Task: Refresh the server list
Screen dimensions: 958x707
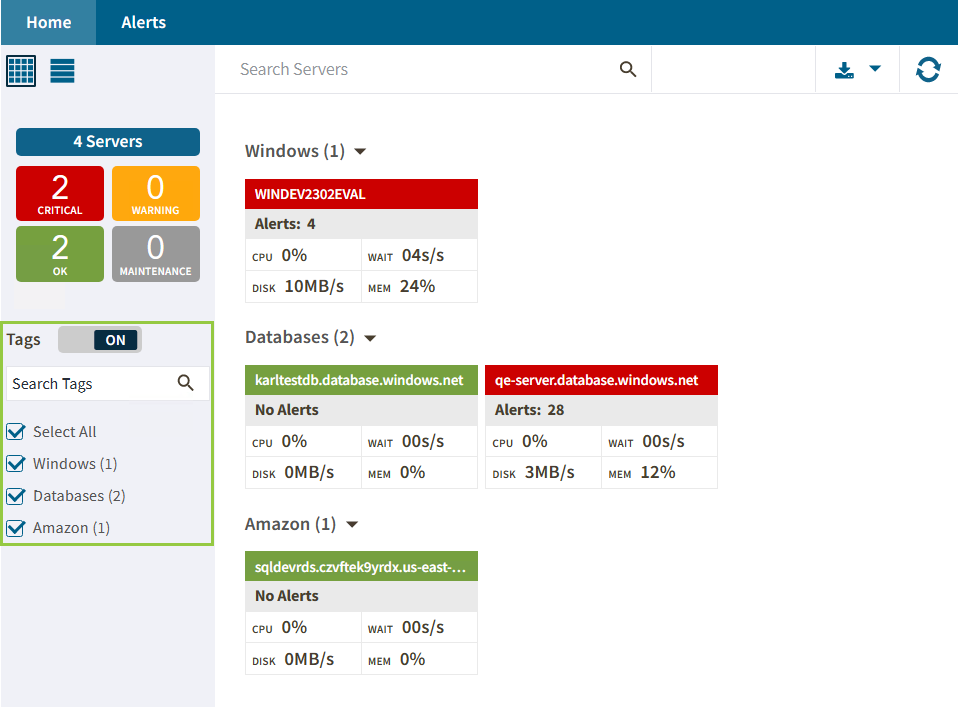Action: click(x=928, y=70)
